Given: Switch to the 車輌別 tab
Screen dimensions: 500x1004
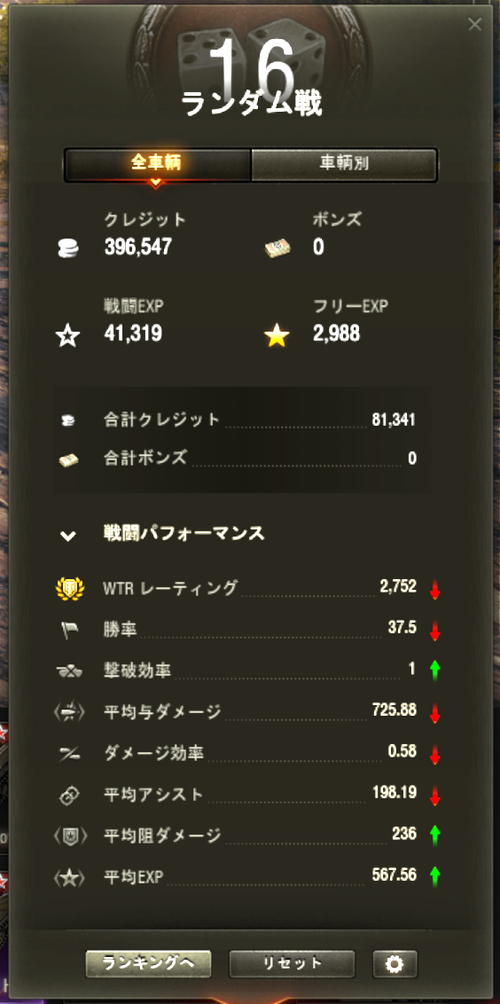Looking at the screenshot, I should [344, 165].
